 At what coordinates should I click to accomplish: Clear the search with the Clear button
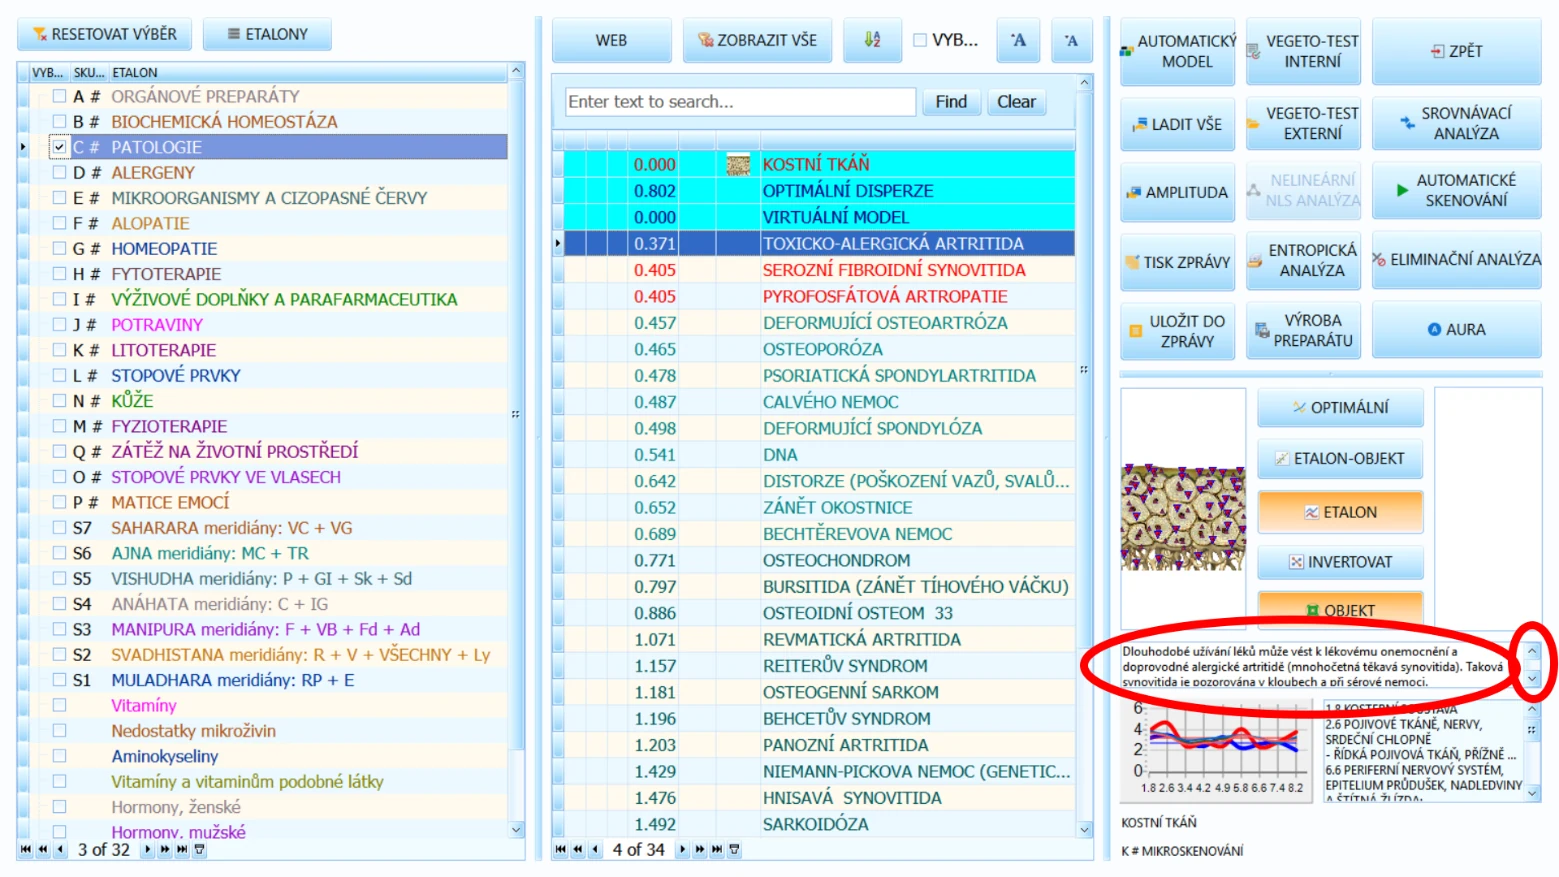pos(1016,102)
